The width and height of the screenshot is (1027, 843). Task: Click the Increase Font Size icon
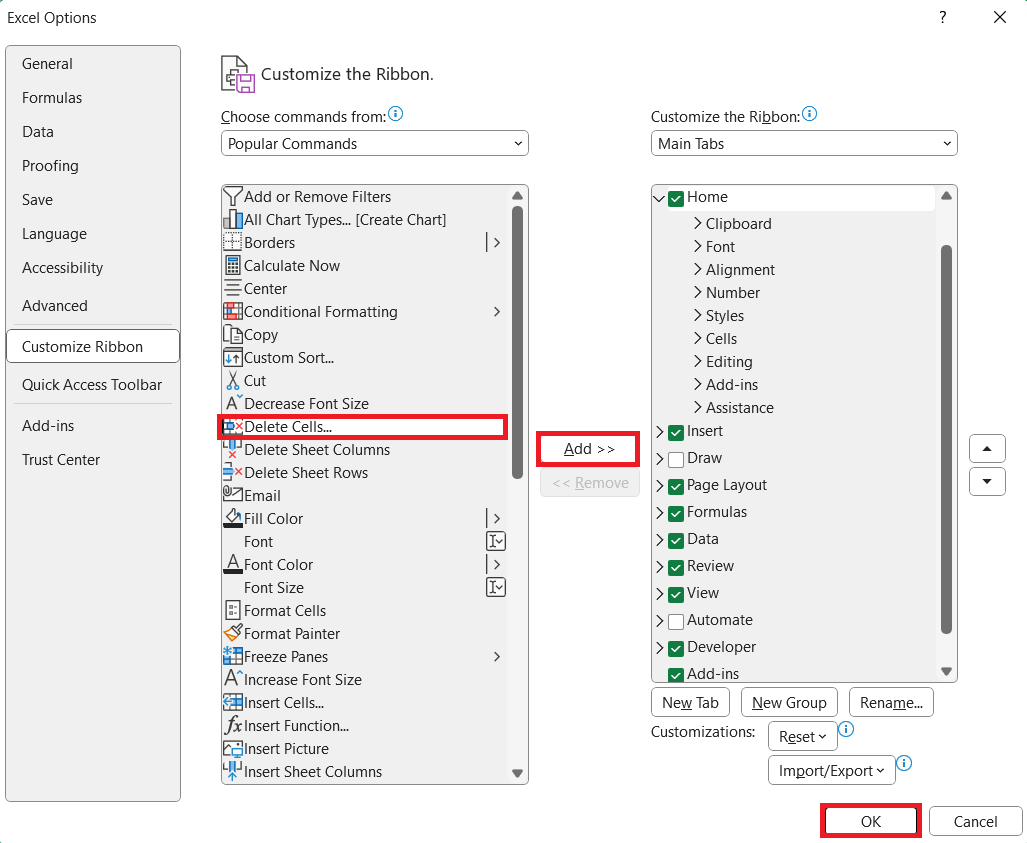(233, 679)
